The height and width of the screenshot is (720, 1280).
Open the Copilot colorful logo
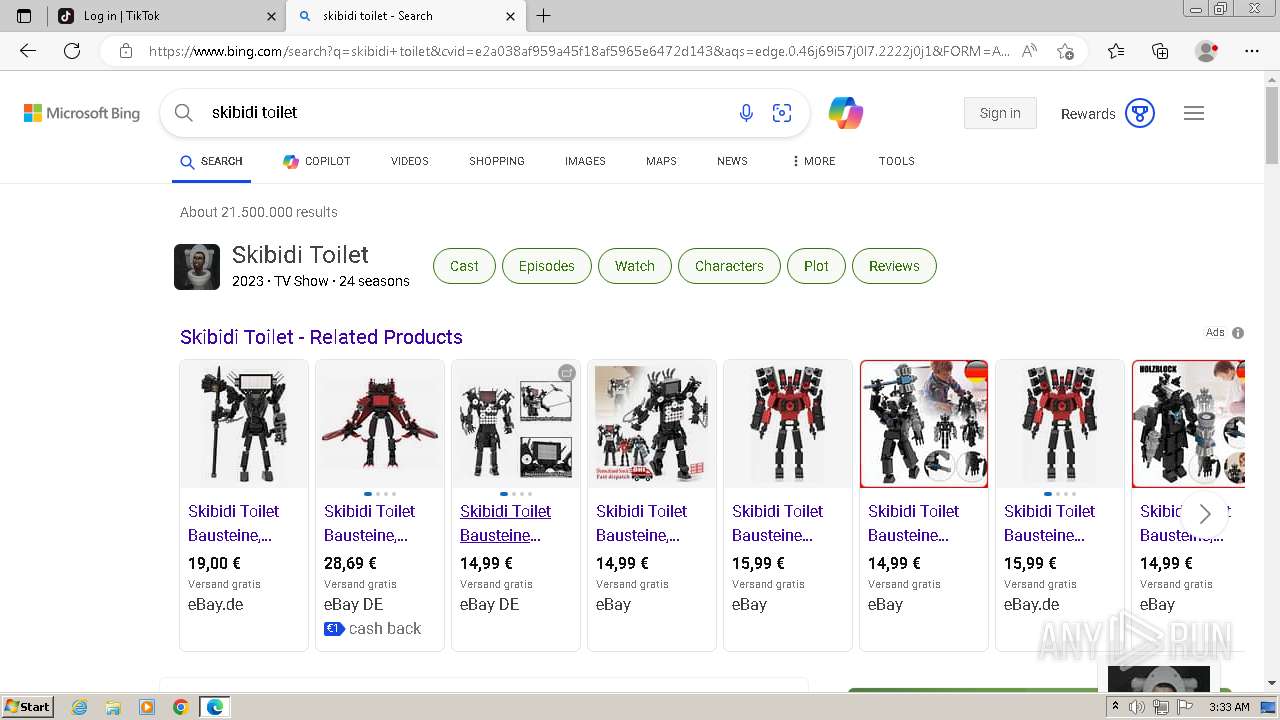(846, 113)
